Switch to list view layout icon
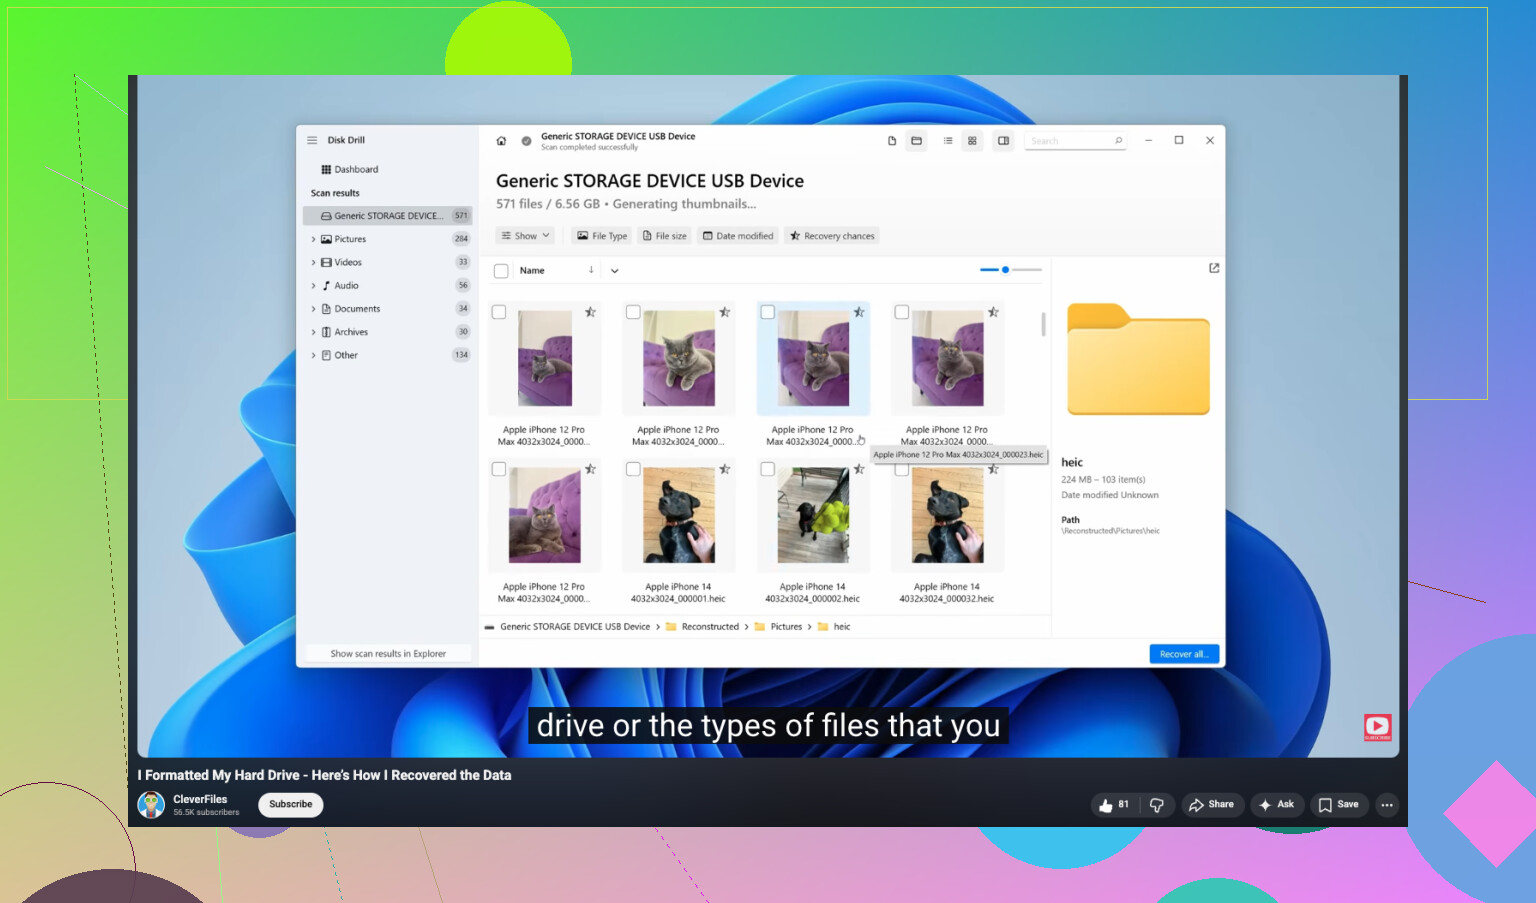This screenshot has width=1536, height=903. click(x=948, y=141)
